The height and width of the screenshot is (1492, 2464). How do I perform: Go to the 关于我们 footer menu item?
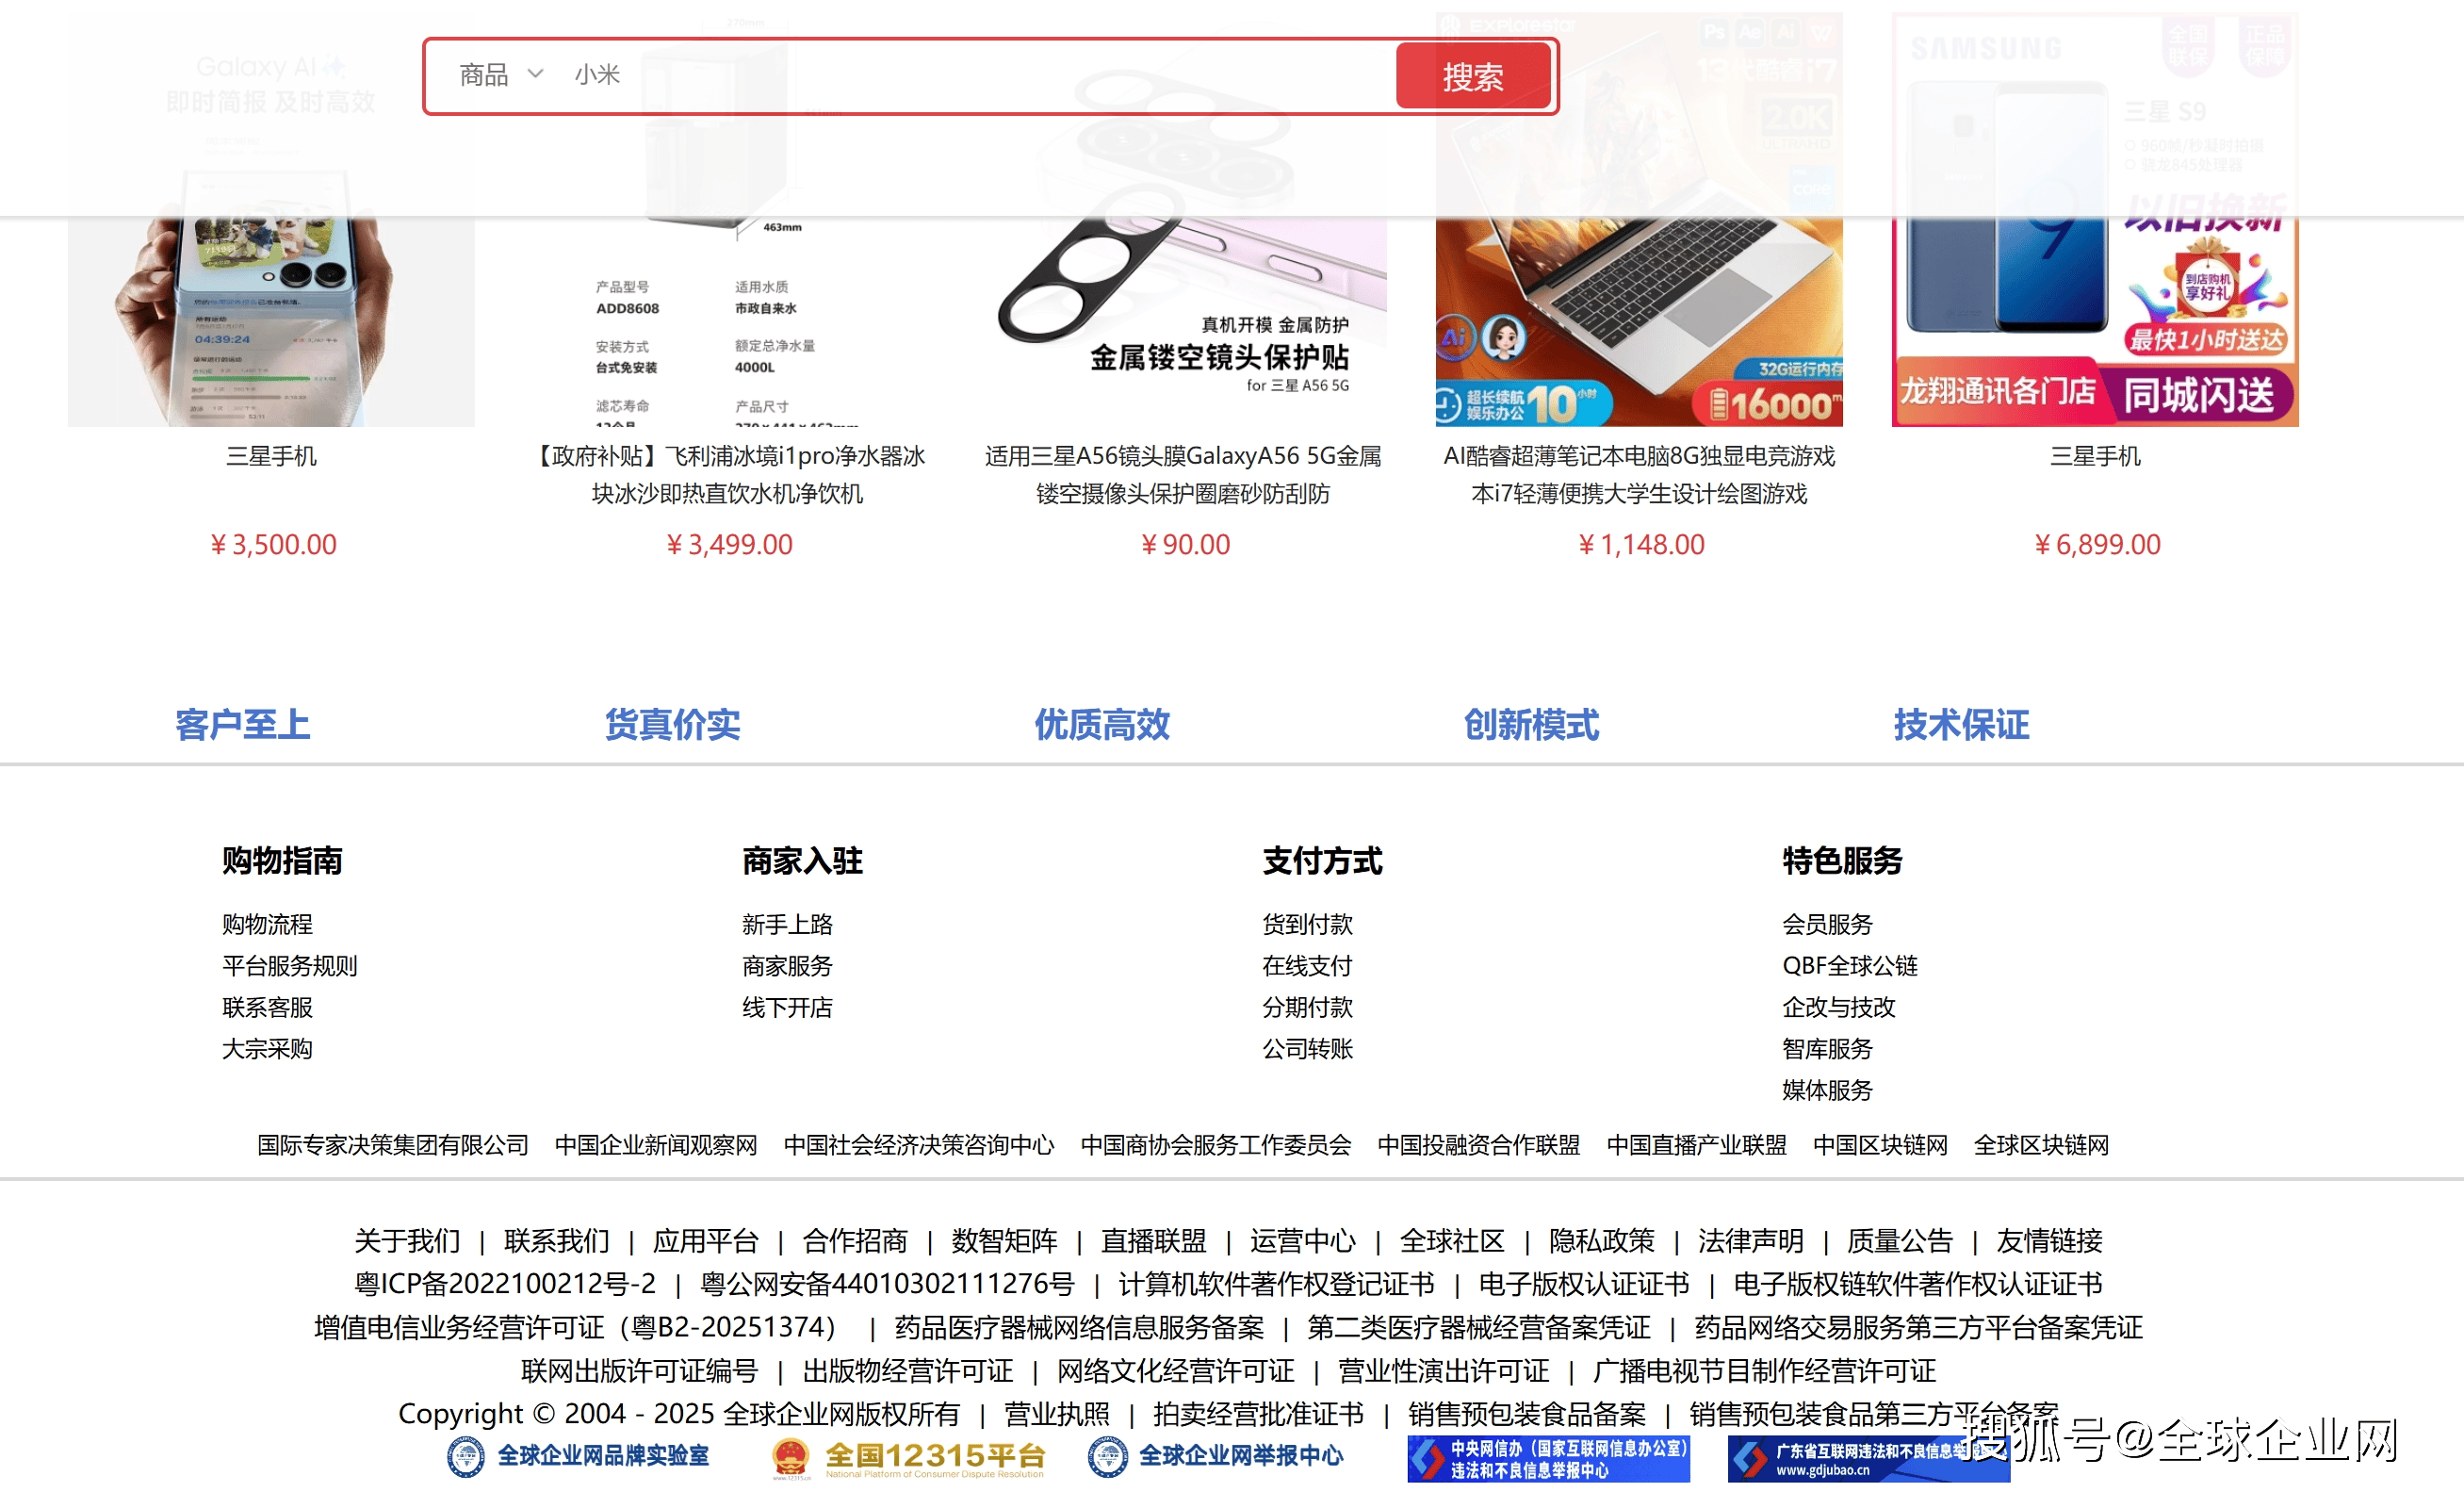407,1240
